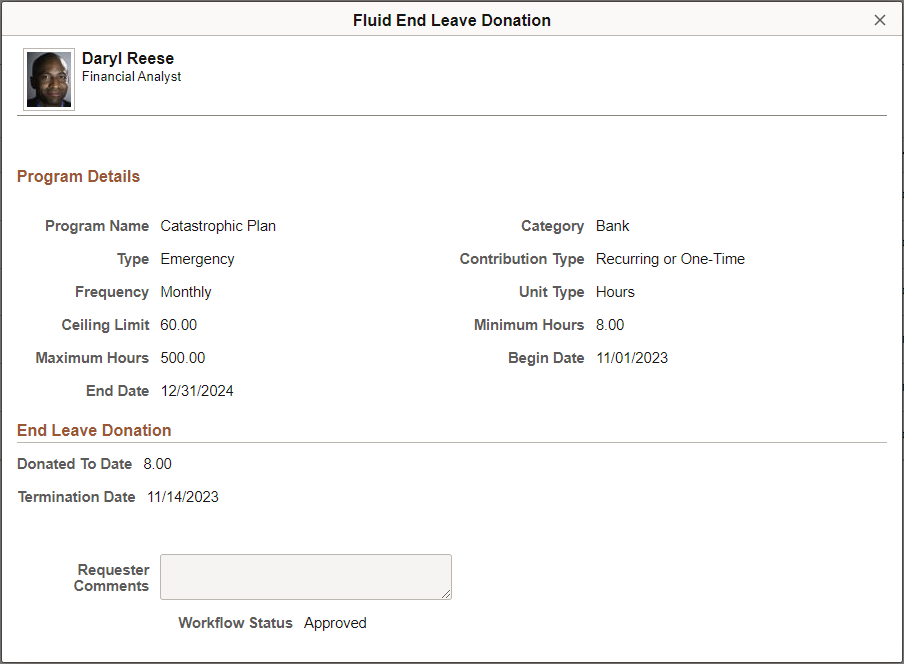
Task: Click the Financial Analyst job title
Action: point(131,77)
